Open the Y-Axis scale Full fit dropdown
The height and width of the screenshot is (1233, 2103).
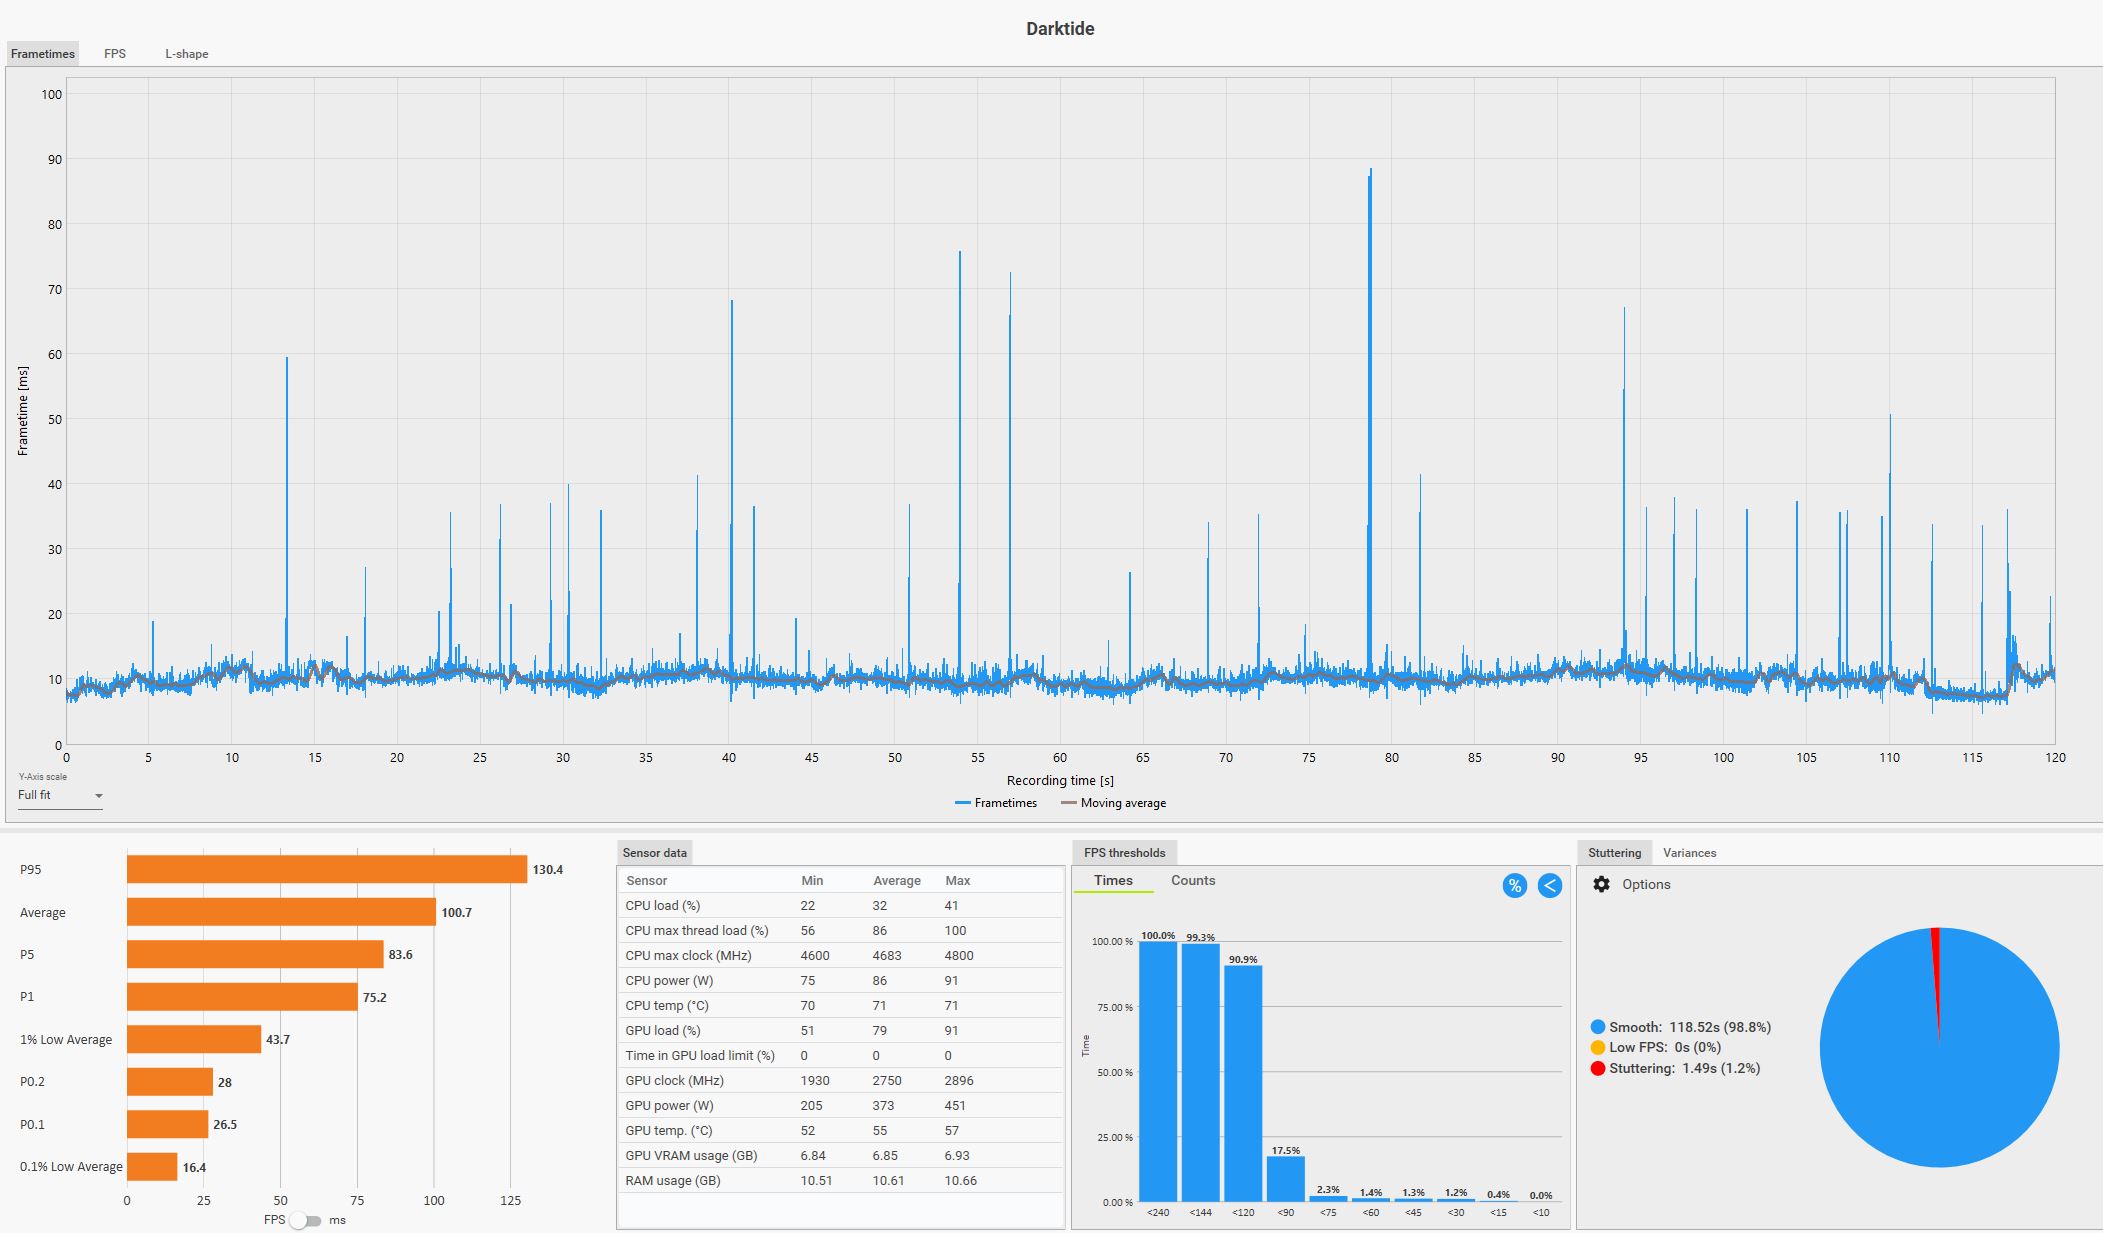60,795
